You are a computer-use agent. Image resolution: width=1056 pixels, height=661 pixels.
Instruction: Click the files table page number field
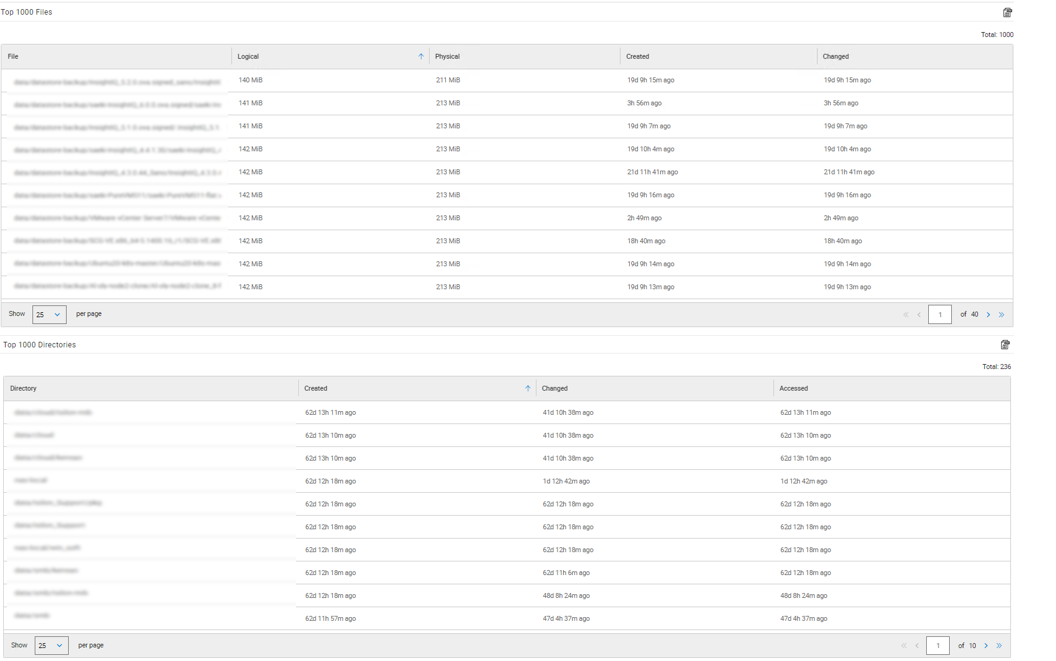point(939,315)
